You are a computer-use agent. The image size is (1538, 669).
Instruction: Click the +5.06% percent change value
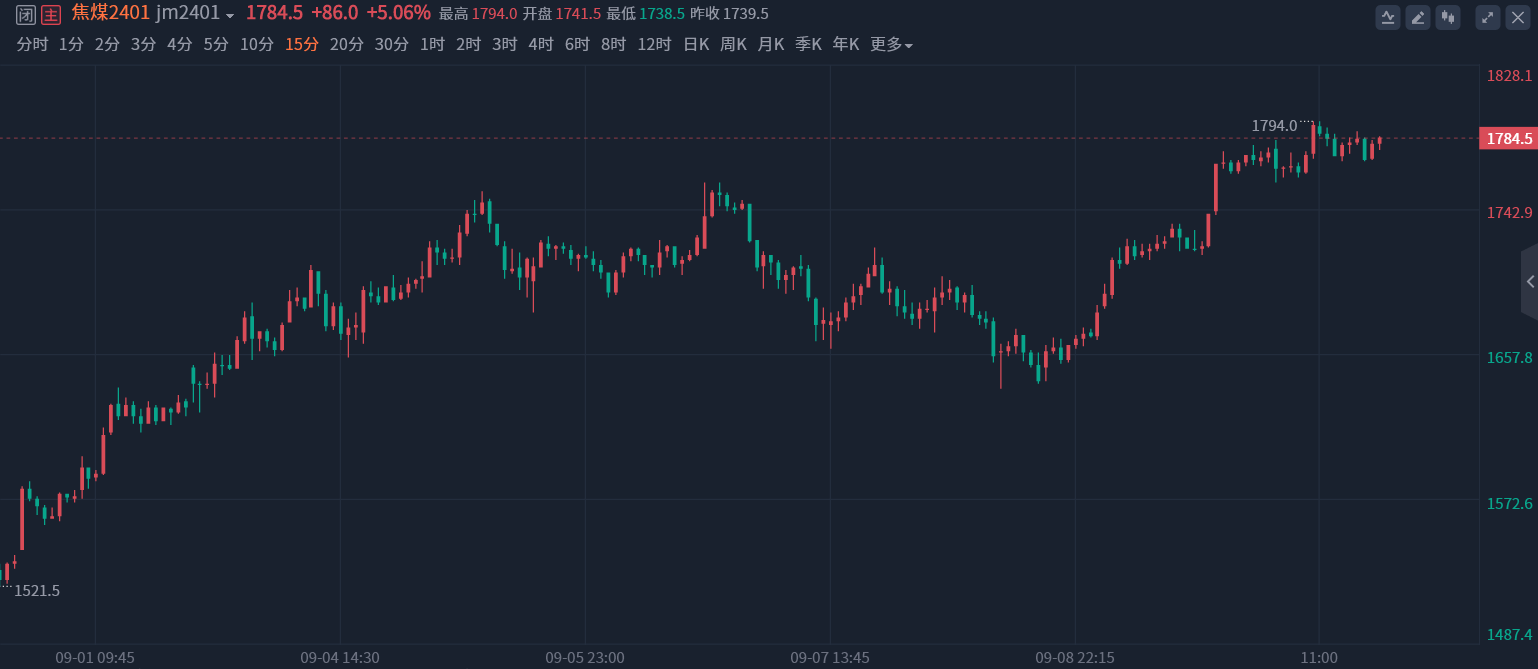pyautogui.click(x=398, y=13)
